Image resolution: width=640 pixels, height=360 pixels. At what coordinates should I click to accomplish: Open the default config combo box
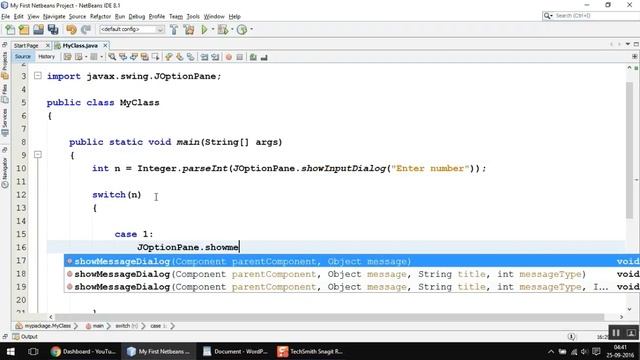(131, 29)
